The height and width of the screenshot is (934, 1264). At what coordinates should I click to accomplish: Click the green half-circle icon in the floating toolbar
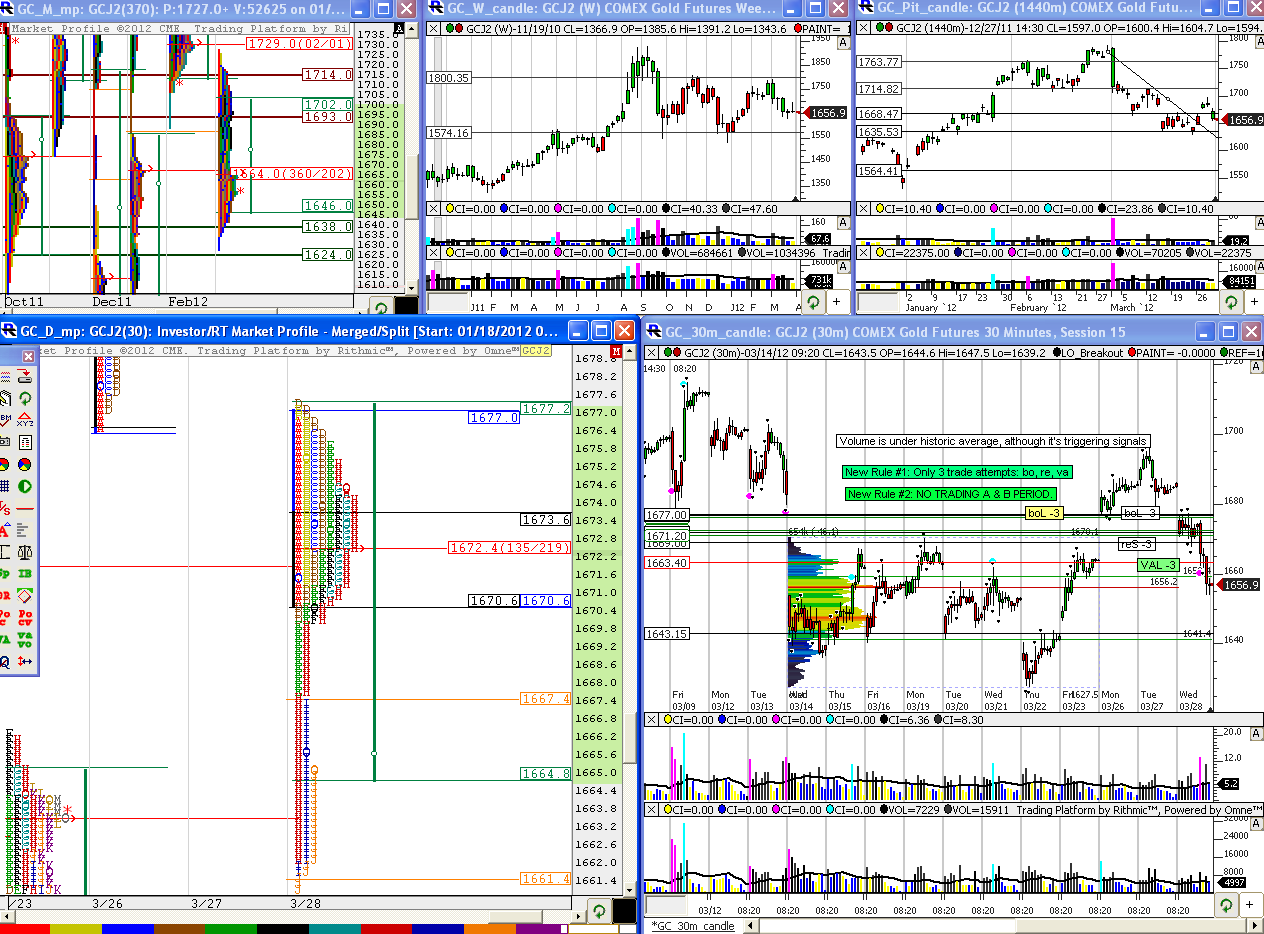coord(25,486)
